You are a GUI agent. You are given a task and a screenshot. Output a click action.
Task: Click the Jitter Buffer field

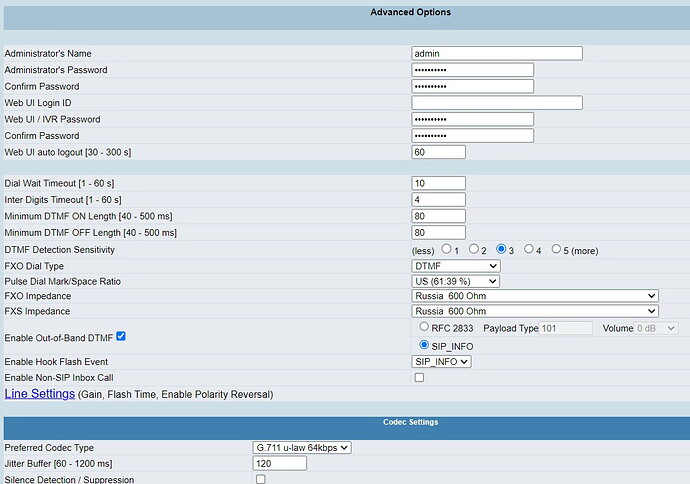[x=280, y=463]
